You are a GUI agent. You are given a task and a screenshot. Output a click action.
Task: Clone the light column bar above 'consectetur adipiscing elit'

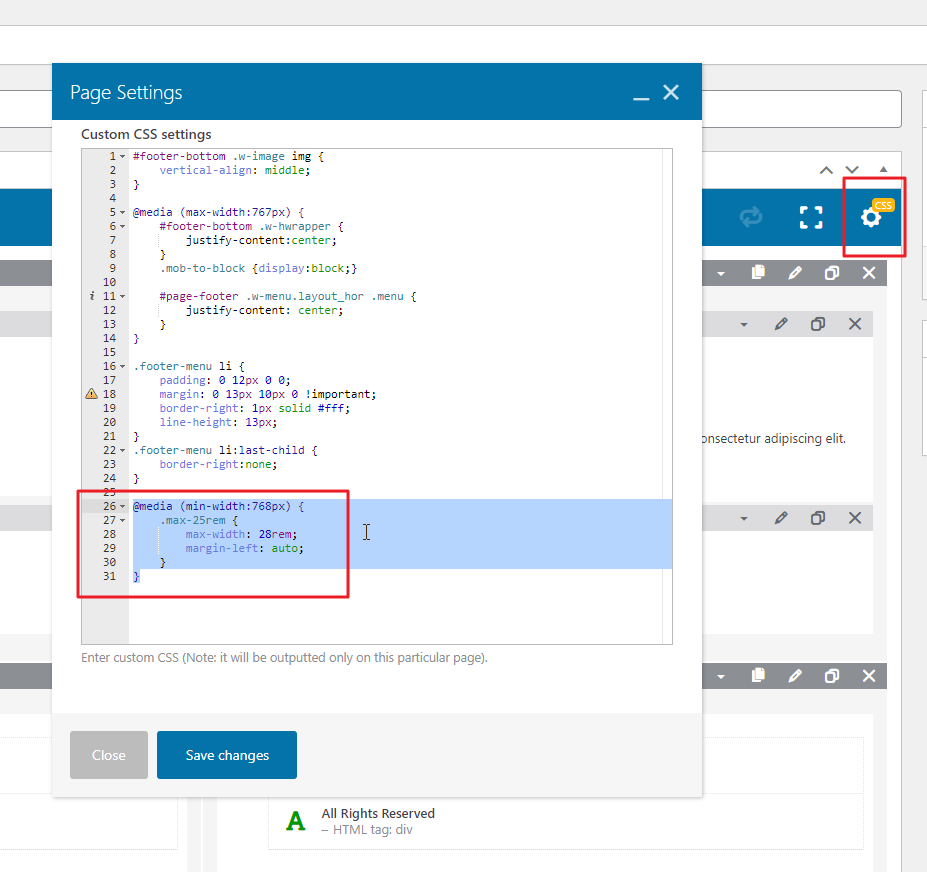818,324
